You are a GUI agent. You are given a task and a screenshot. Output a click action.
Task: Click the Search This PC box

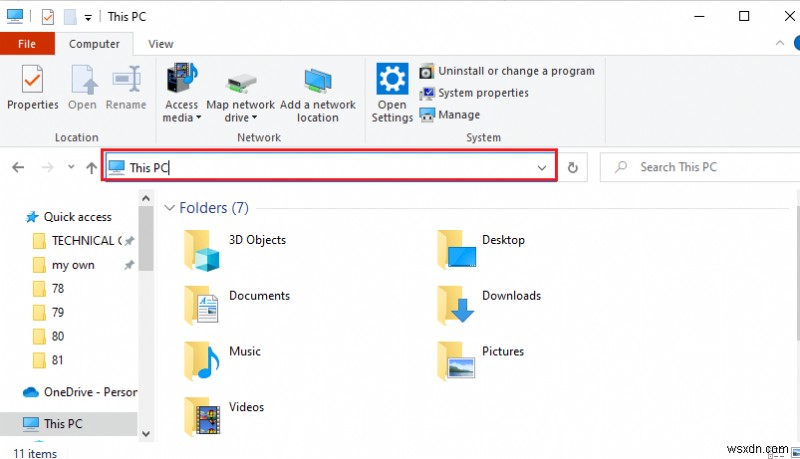coord(701,167)
